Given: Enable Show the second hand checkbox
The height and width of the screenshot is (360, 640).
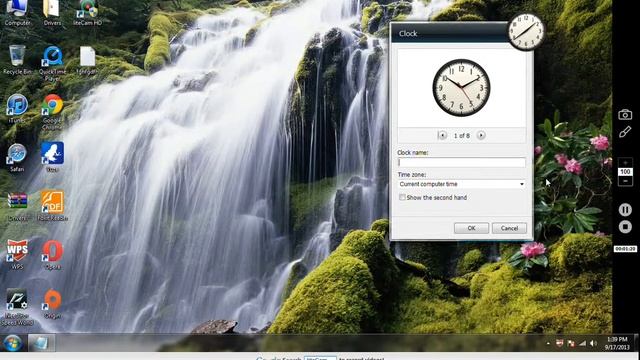Looking at the screenshot, I should click(x=402, y=198).
